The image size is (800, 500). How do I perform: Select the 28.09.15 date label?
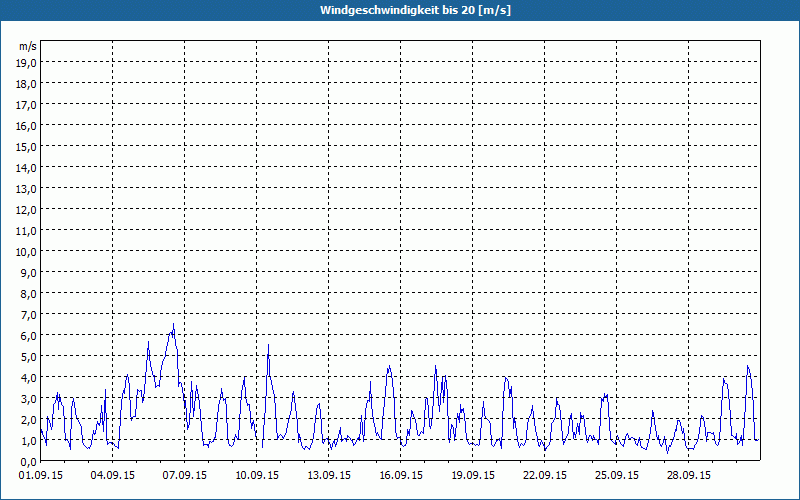tap(688, 476)
